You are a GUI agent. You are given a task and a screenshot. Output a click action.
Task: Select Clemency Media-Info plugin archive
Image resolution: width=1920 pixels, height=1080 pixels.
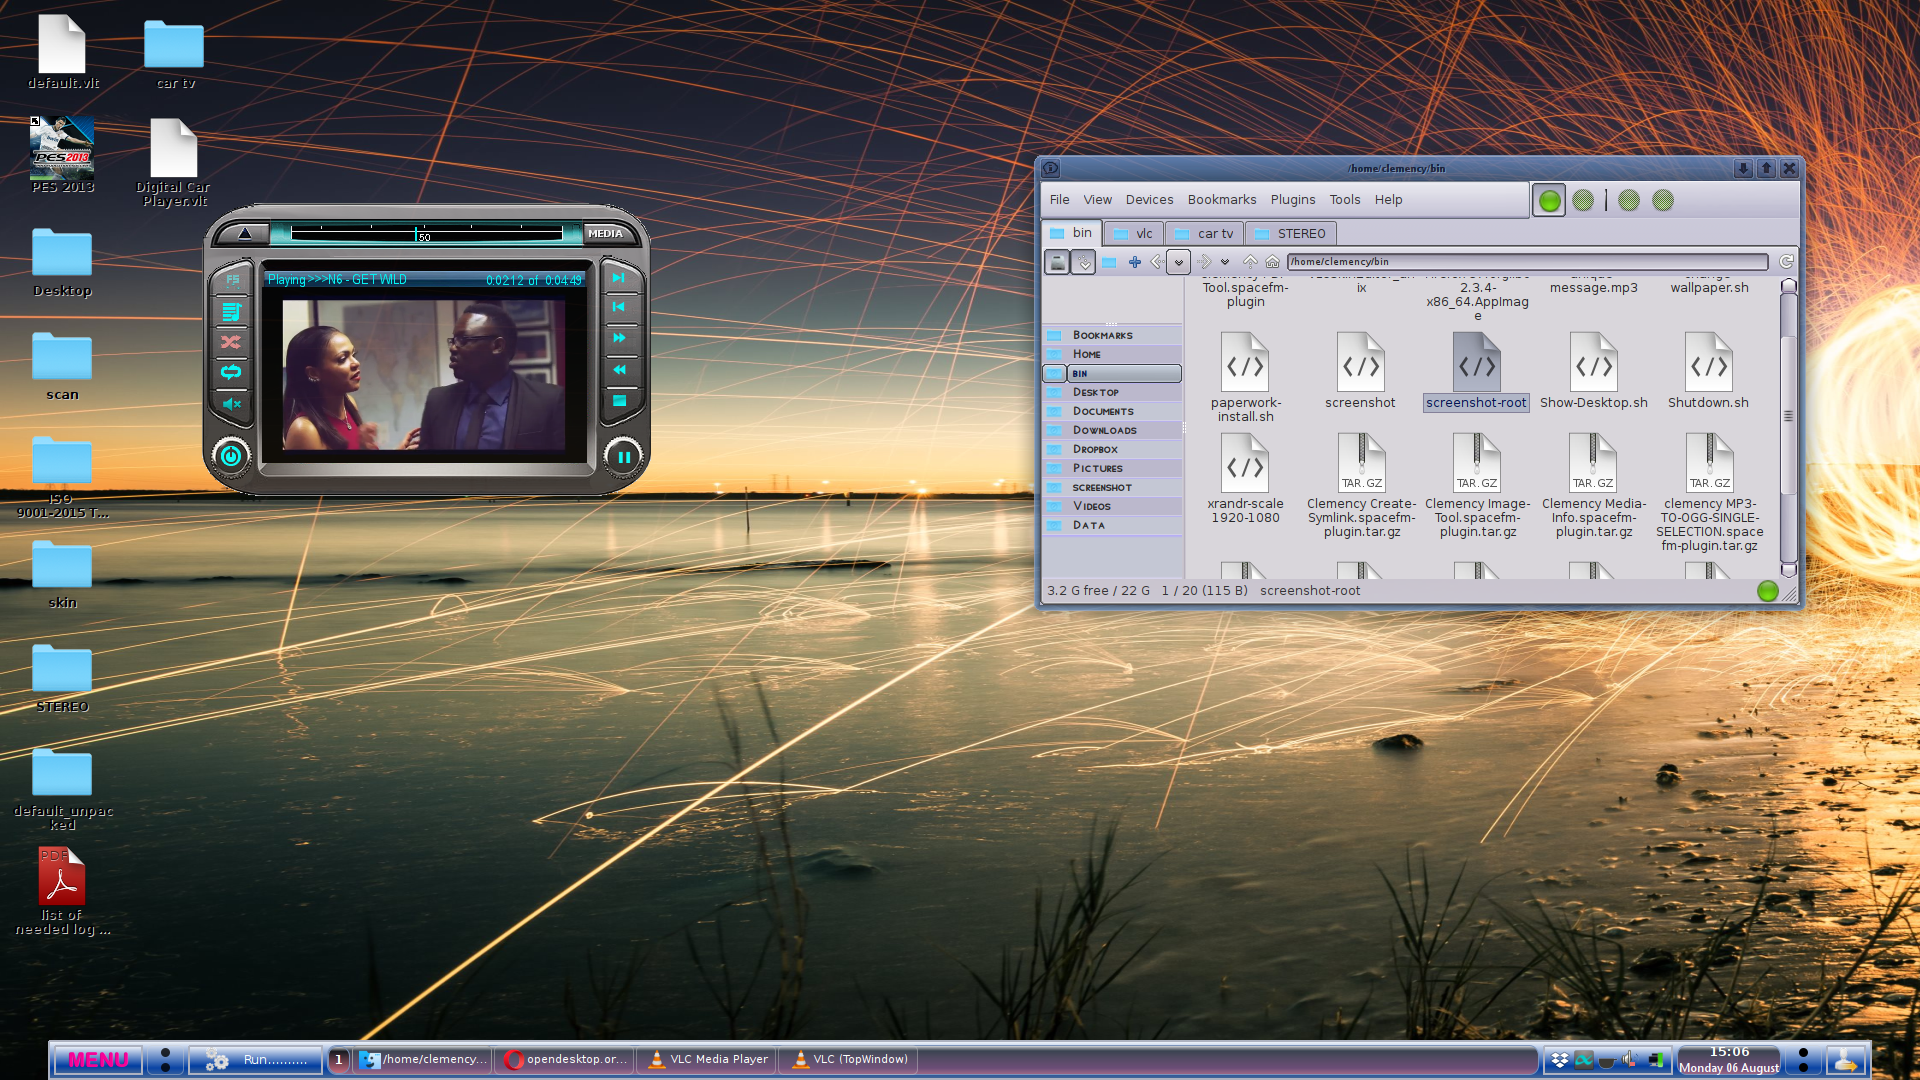[1593, 486]
